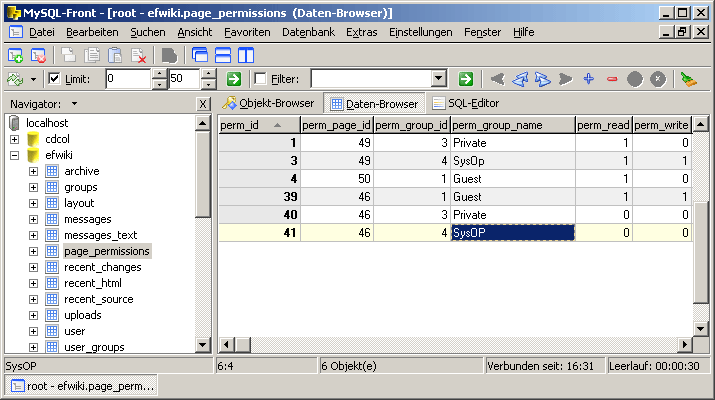Screen dimensions: 715x400
Task: Click the cascade windows icon
Action: point(199,55)
